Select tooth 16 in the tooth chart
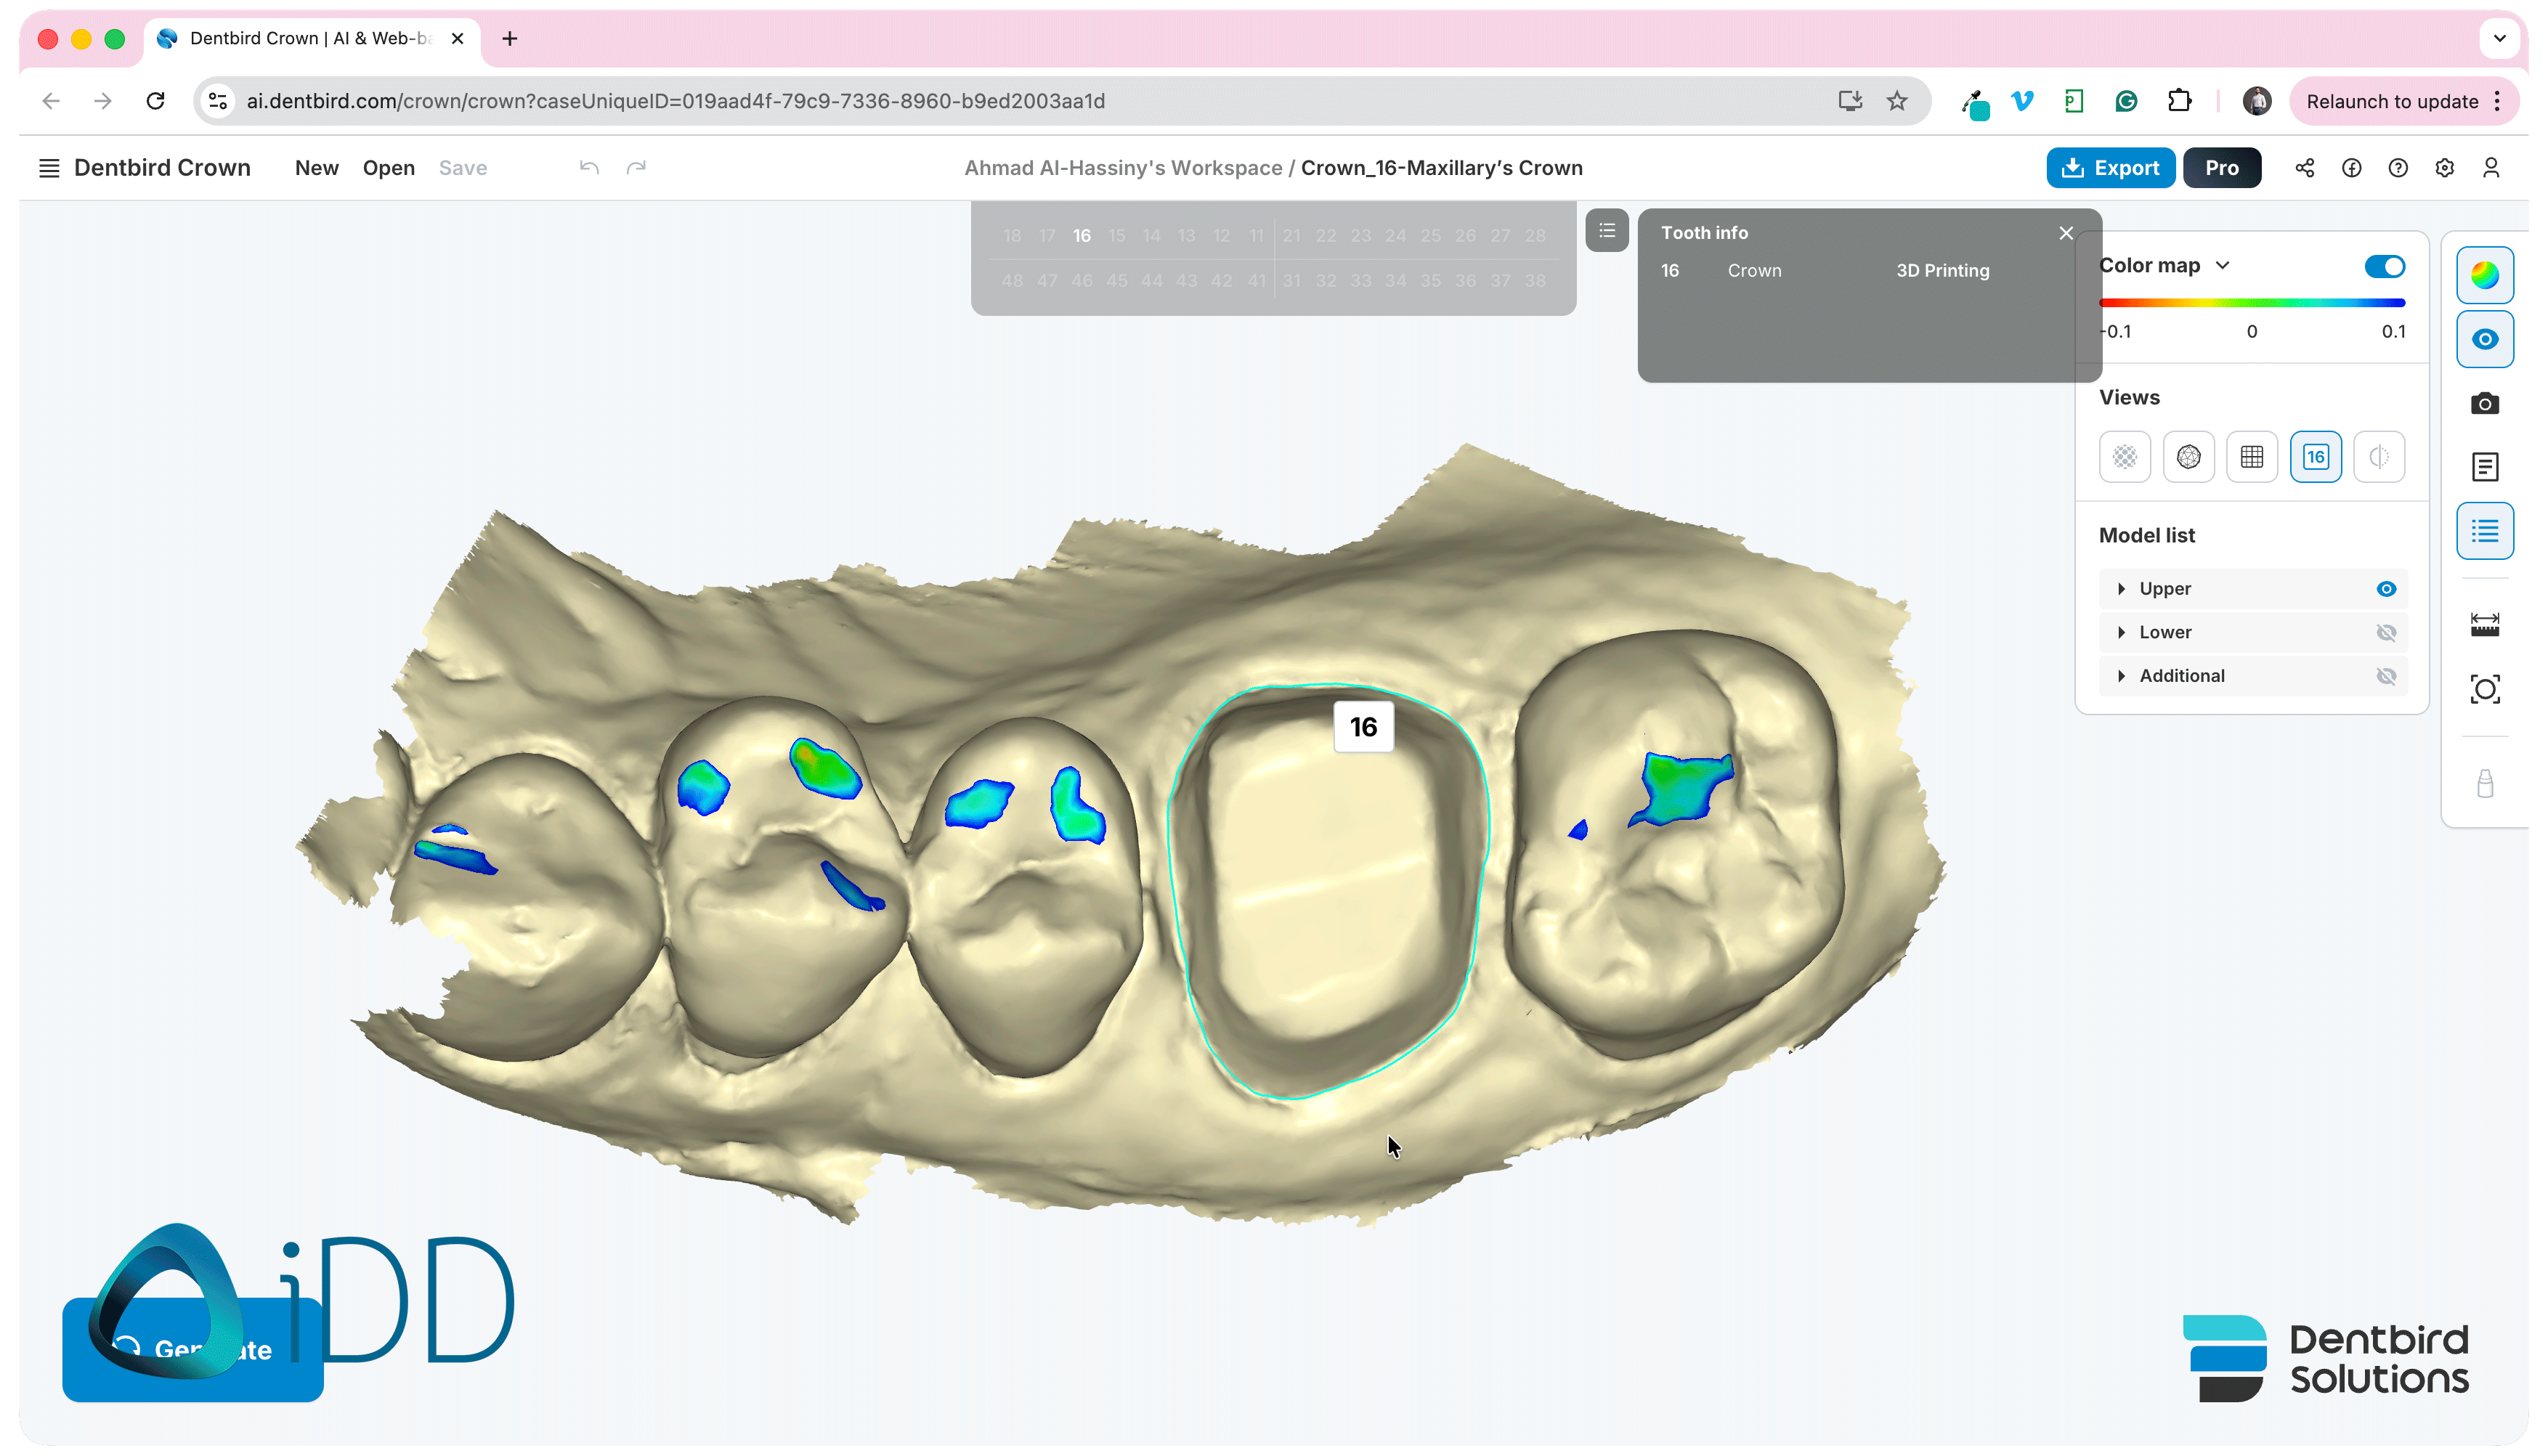This screenshot has height=1456, width=2548. [1081, 236]
